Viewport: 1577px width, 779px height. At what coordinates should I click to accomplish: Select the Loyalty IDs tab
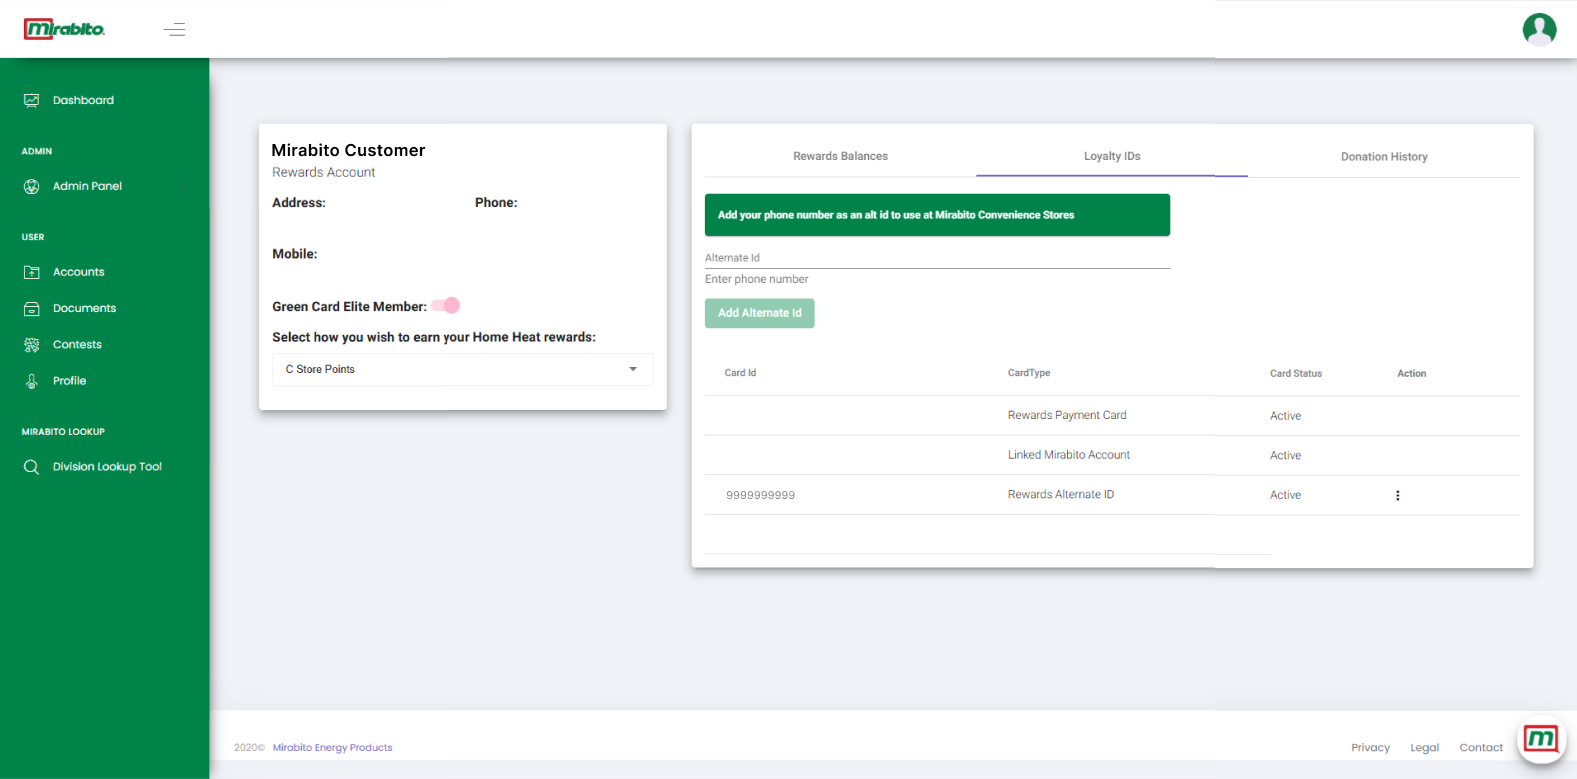pos(1112,156)
